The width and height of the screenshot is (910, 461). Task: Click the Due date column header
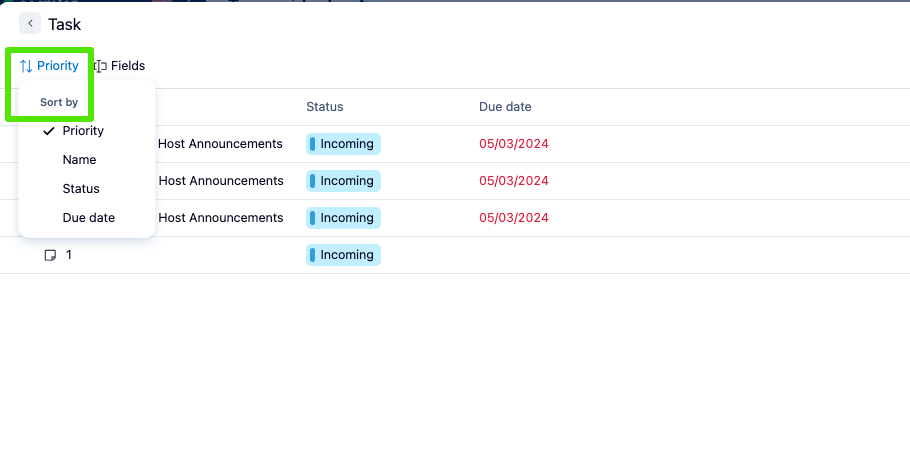(x=505, y=107)
